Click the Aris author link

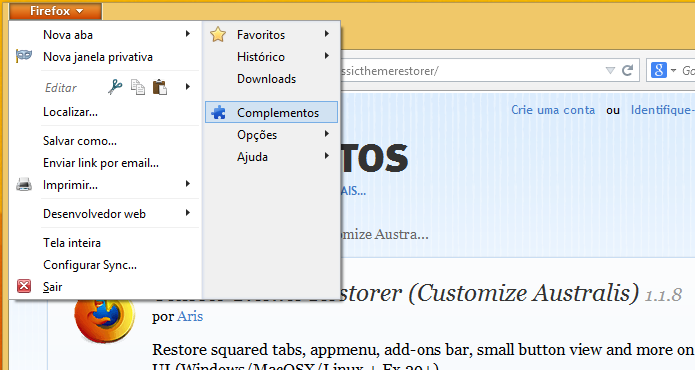[190, 316]
